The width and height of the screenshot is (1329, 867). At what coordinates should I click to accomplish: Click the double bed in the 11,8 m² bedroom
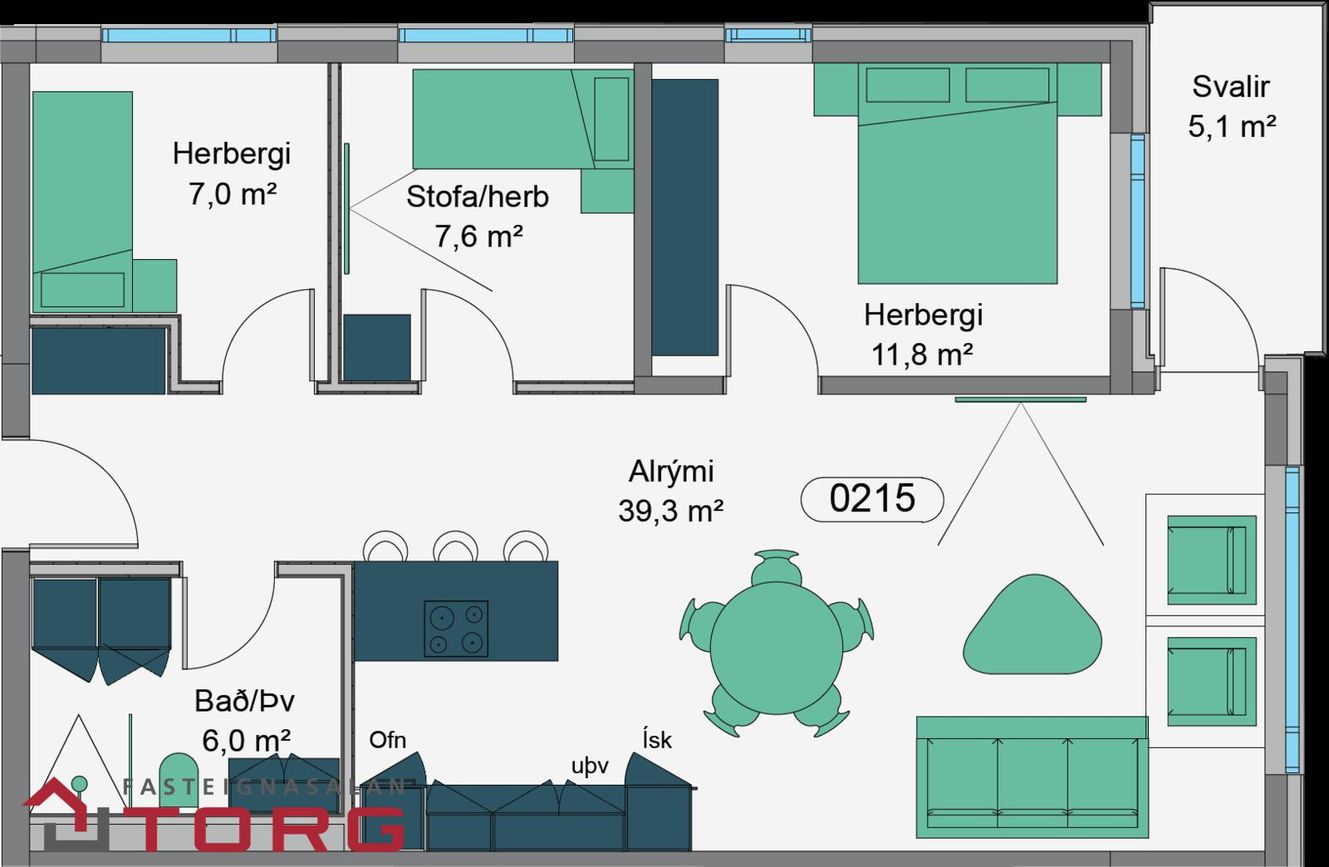[957, 190]
